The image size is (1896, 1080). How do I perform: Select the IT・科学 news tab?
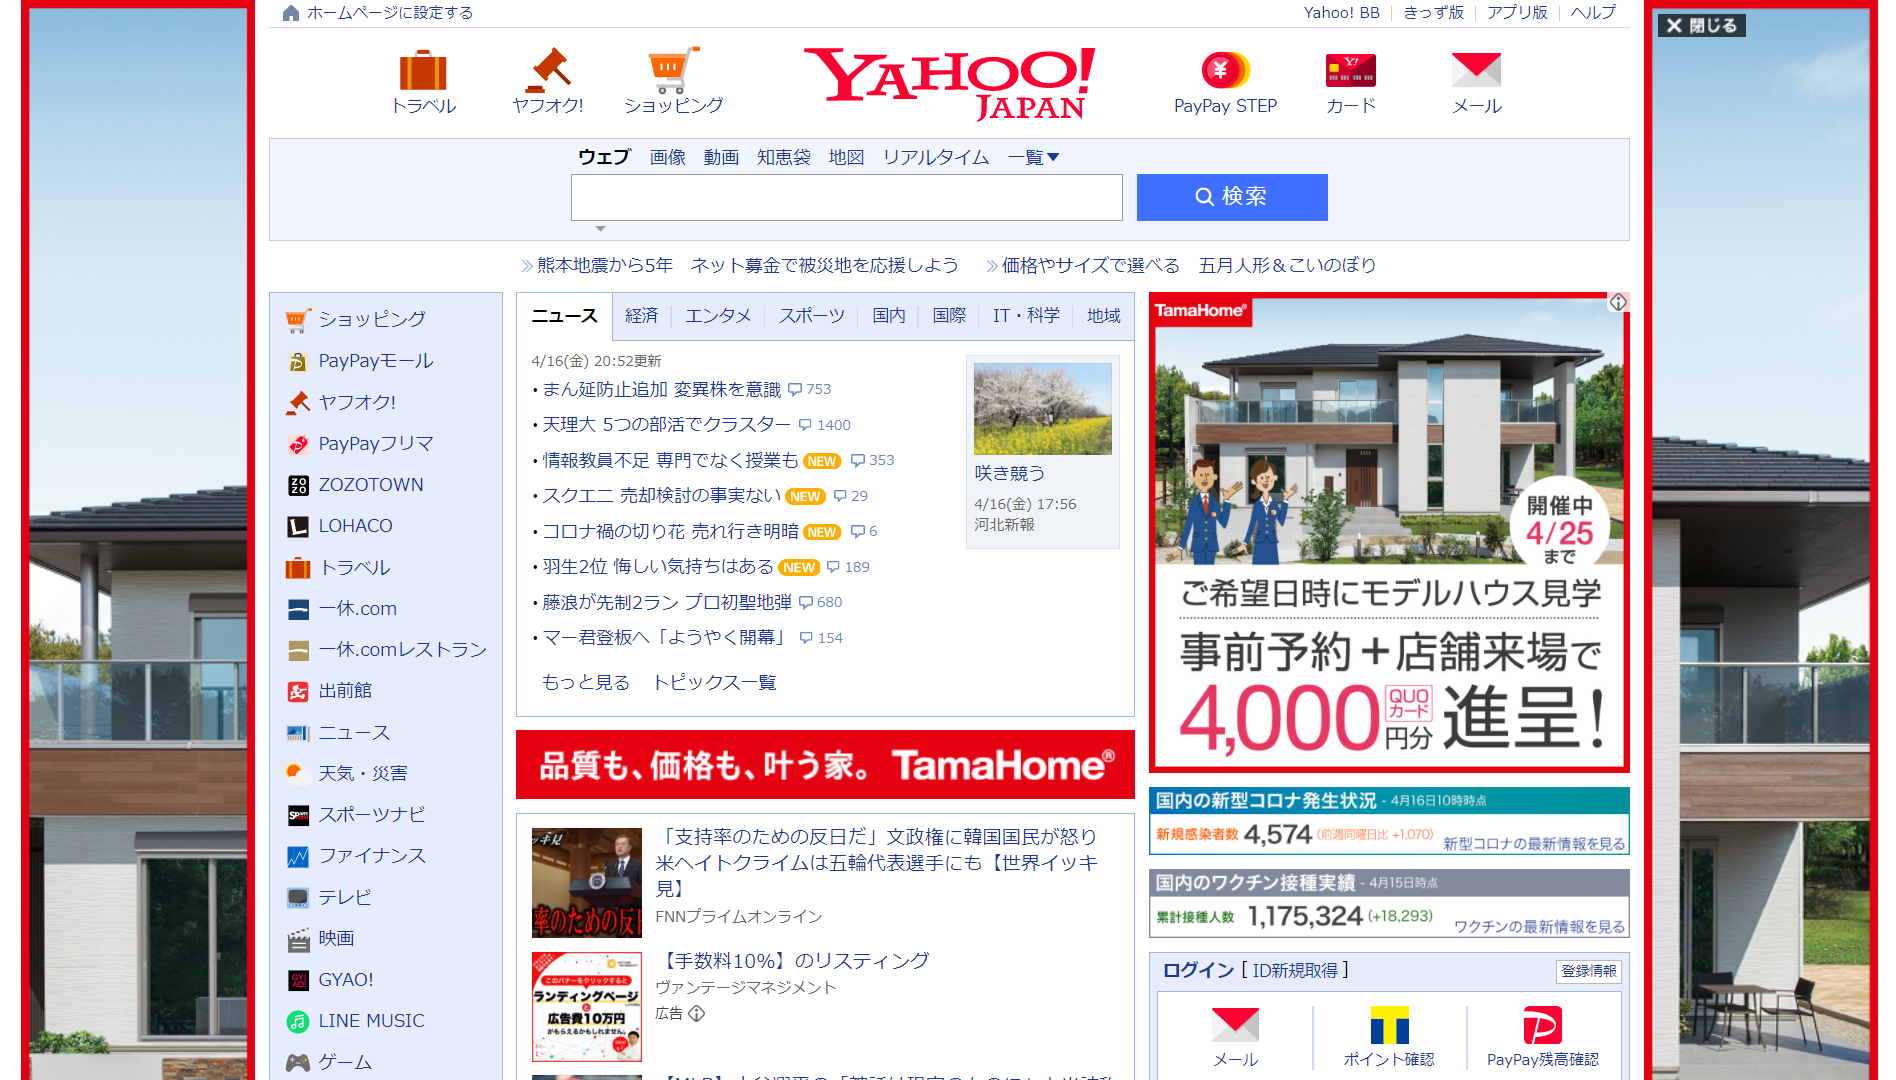pos(1026,316)
